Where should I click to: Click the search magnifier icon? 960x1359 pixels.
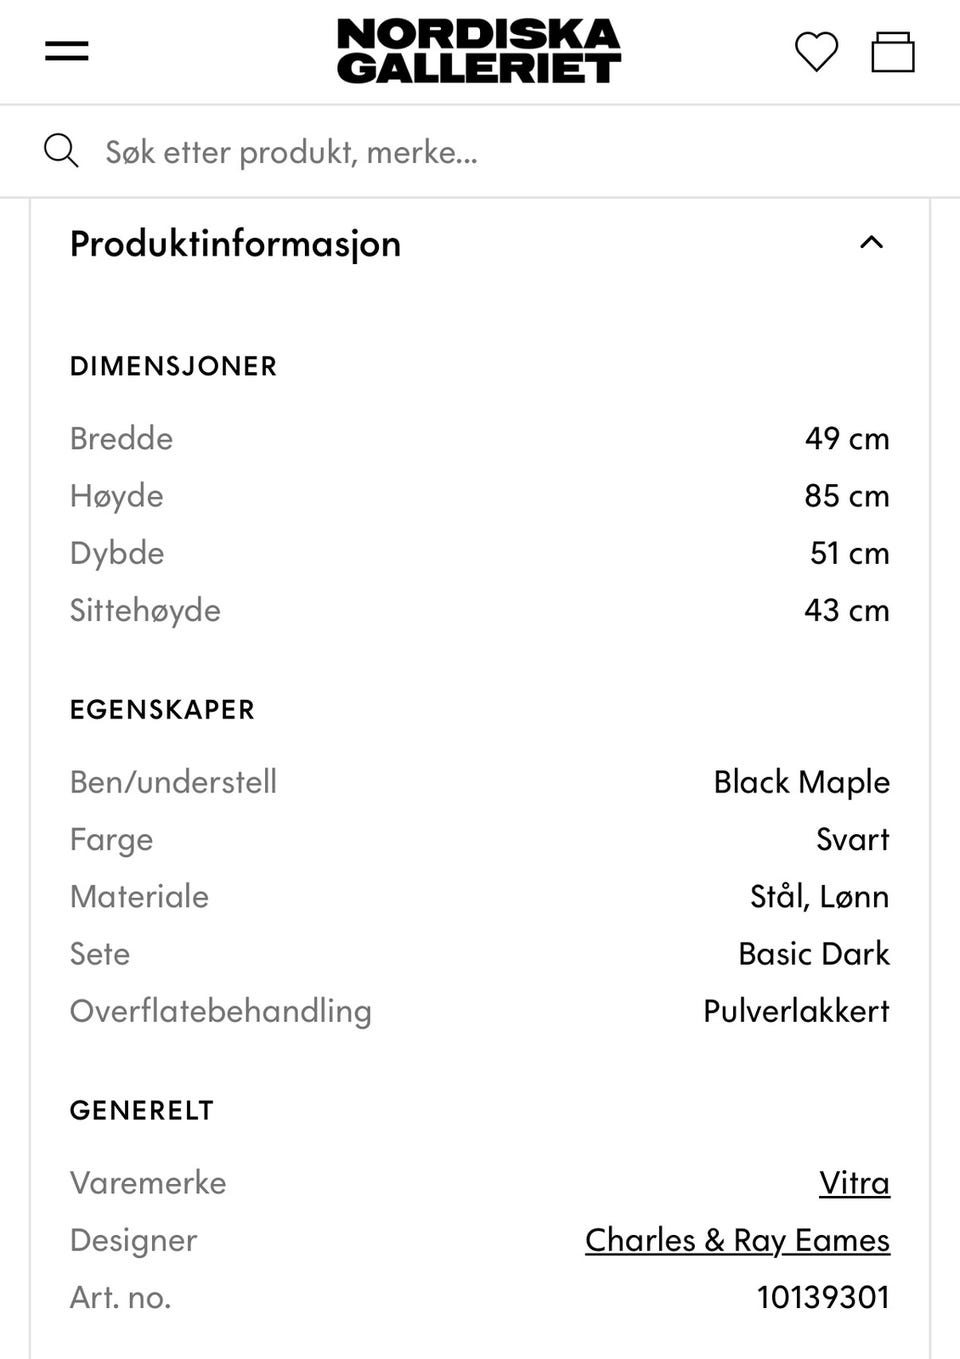coord(61,151)
